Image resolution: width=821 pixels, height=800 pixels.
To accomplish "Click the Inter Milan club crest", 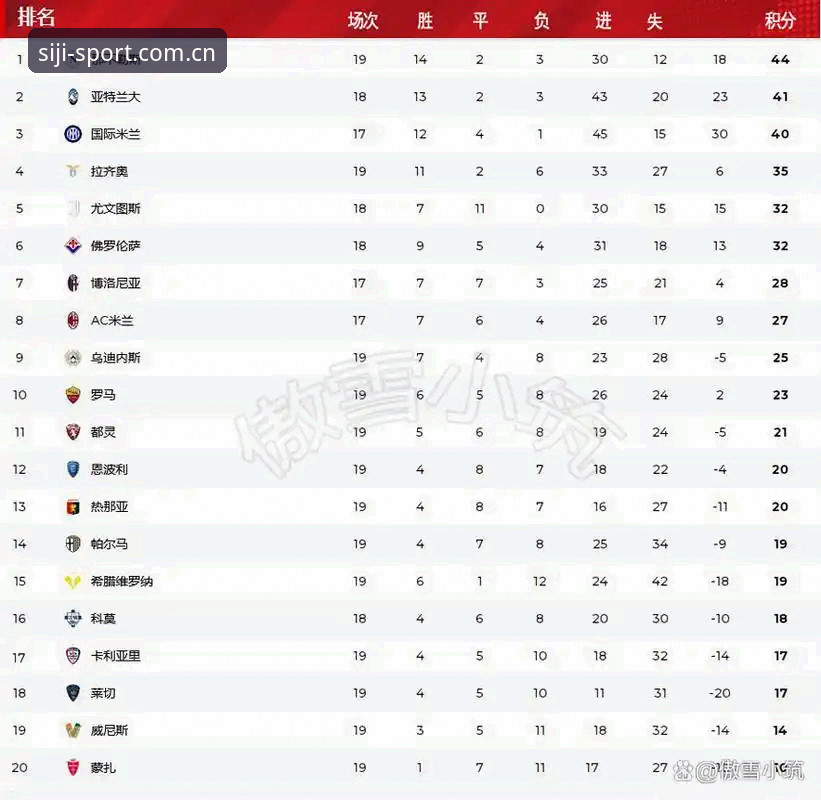I will pos(73,134).
